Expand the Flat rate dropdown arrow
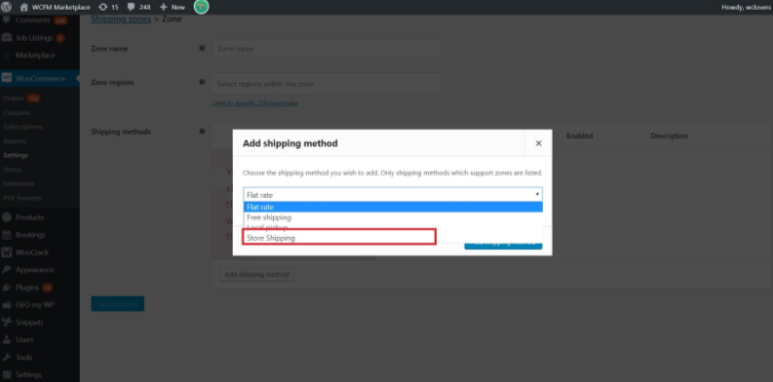773x382 pixels. pyautogui.click(x=537, y=195)
